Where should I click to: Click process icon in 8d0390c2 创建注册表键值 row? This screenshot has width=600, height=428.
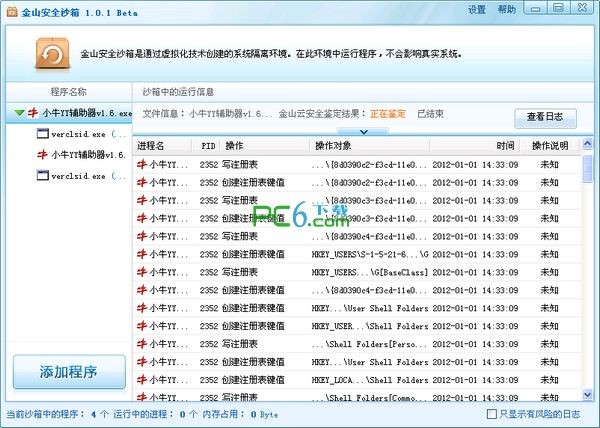[142, 182]
